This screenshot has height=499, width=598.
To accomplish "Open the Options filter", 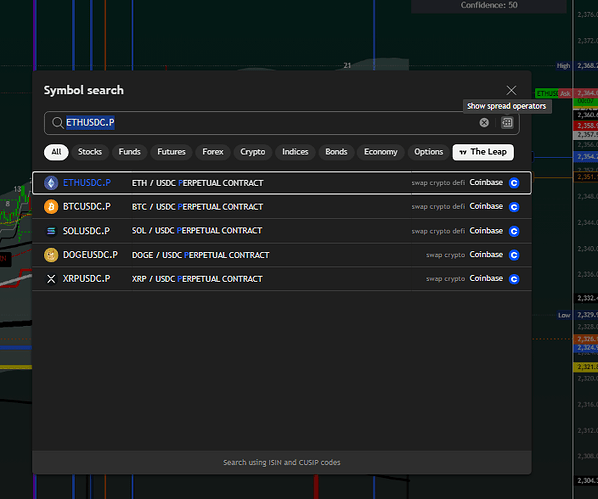I will click(x=429, y=152).
